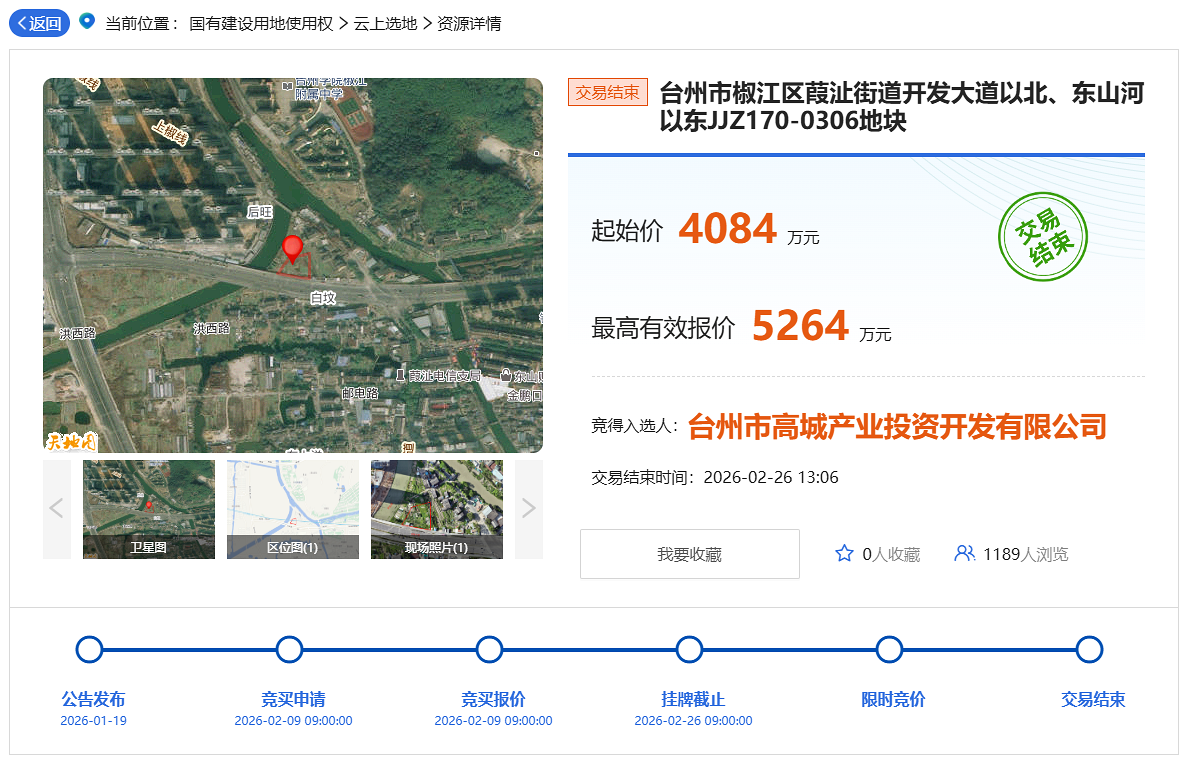This screenshot has width=1188, height=765.
Task: Show next thumbnails with right arrow
Action: tap(528, 509)
